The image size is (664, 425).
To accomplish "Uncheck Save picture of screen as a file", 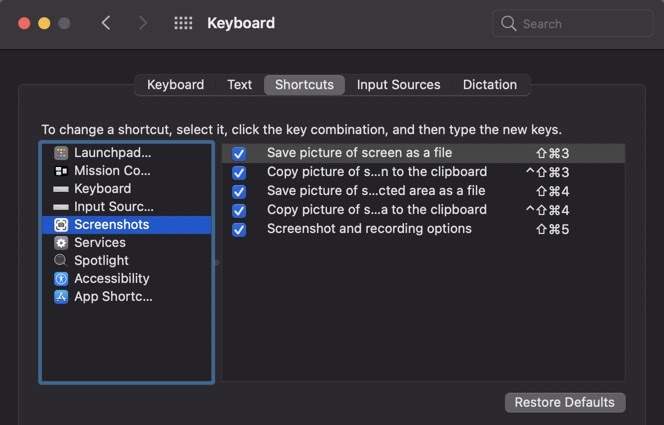I will [239, 154].
